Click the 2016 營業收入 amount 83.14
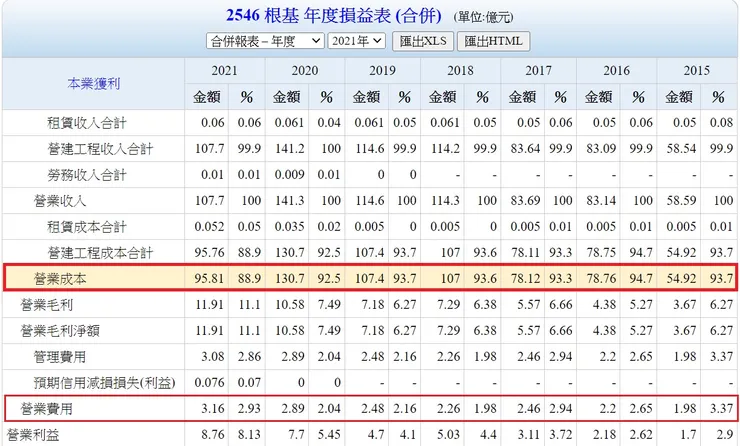 (601, 201)
